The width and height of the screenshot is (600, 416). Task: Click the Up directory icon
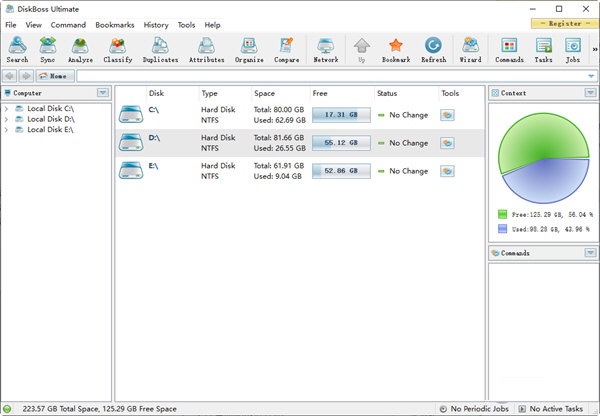pos(362,50)
